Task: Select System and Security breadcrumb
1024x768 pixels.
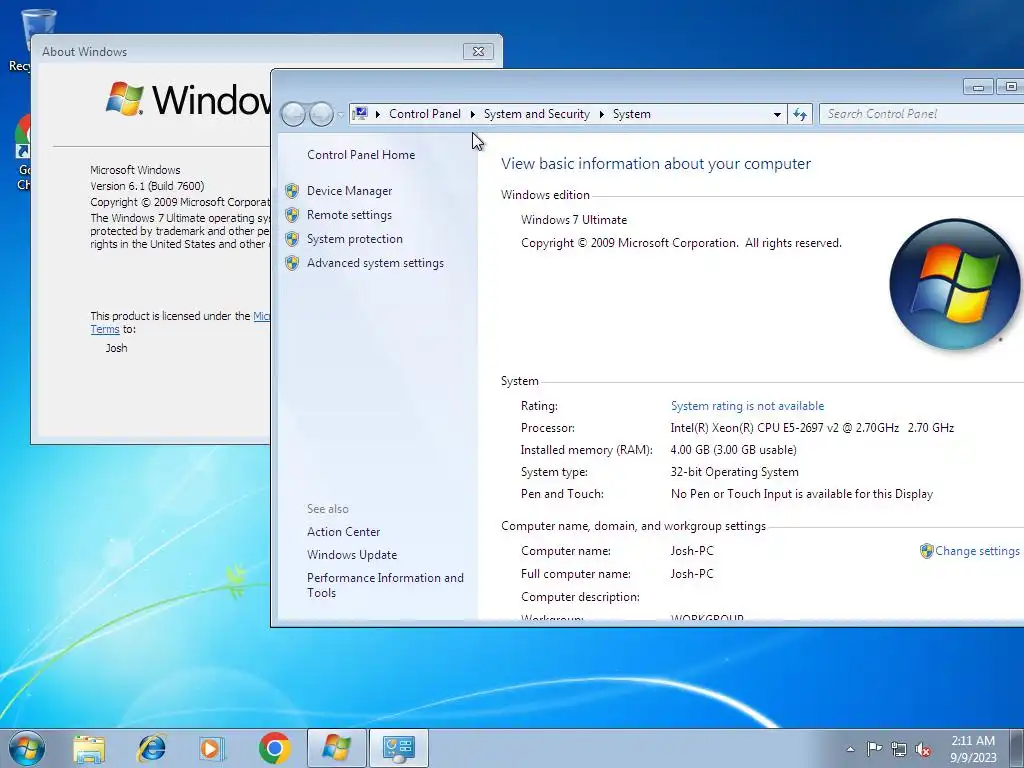Action: (536, 114)
